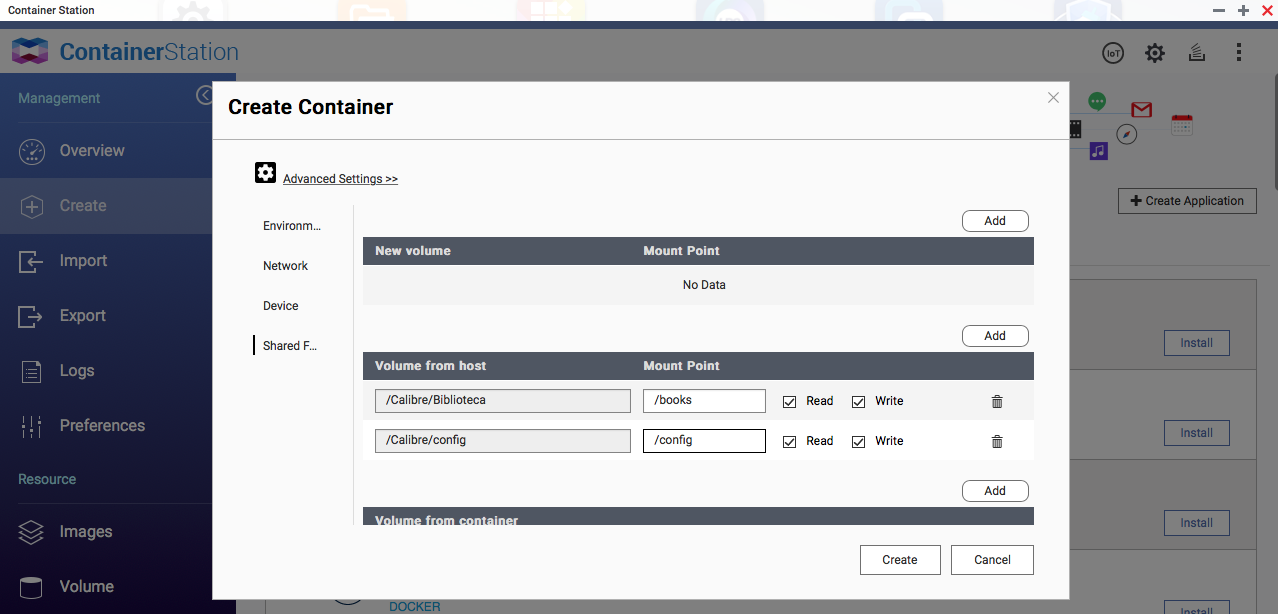The height and width of the screenshot is (614, 1278).
Task: Collapse Advanced Settings link
Action: [x=340, y=179]
